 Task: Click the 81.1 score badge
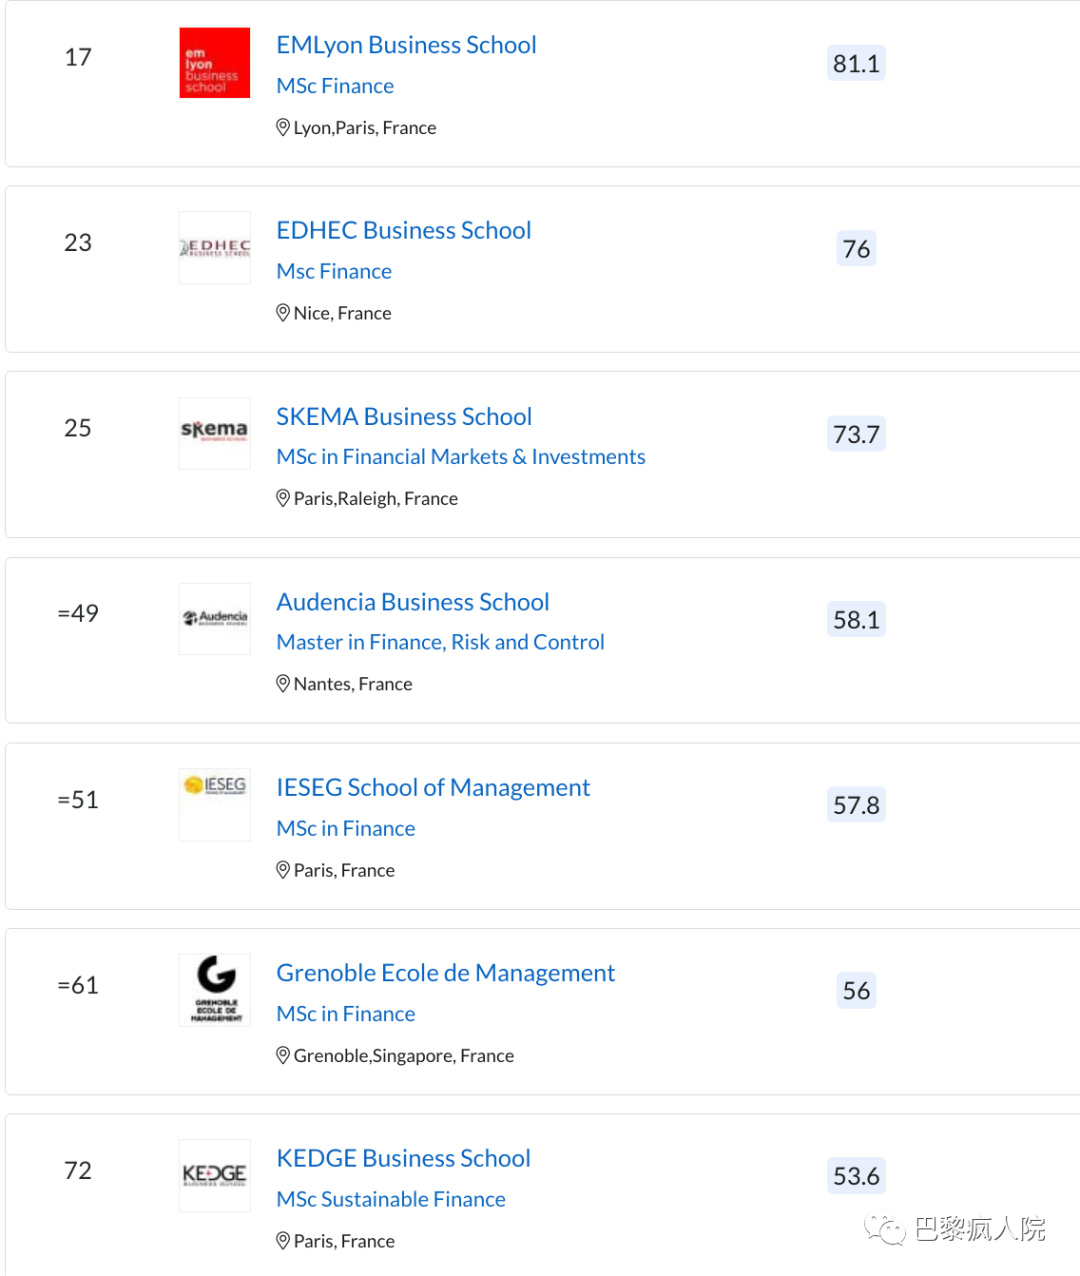[856, 64]
